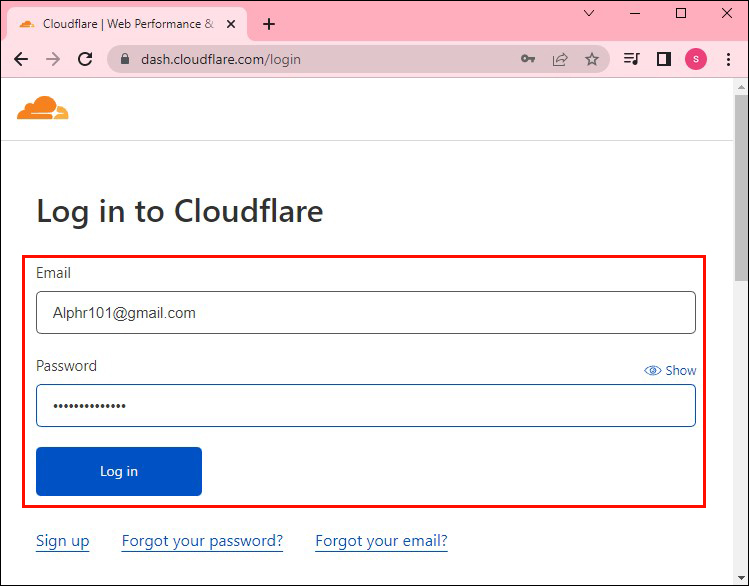
Task: Open the media control icon
Action: point(631,59)
